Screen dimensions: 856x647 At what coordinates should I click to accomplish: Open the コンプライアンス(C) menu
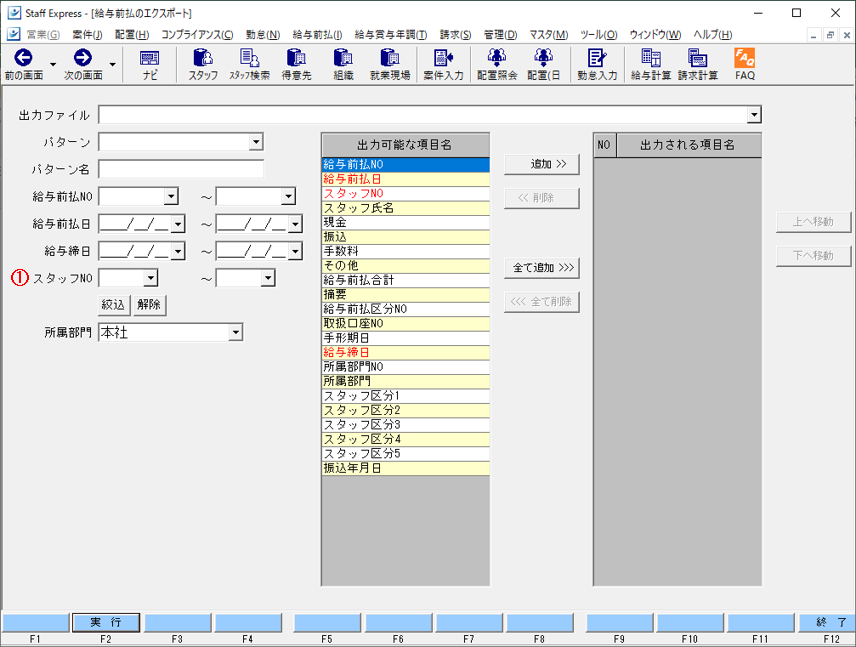pos(197,34)
